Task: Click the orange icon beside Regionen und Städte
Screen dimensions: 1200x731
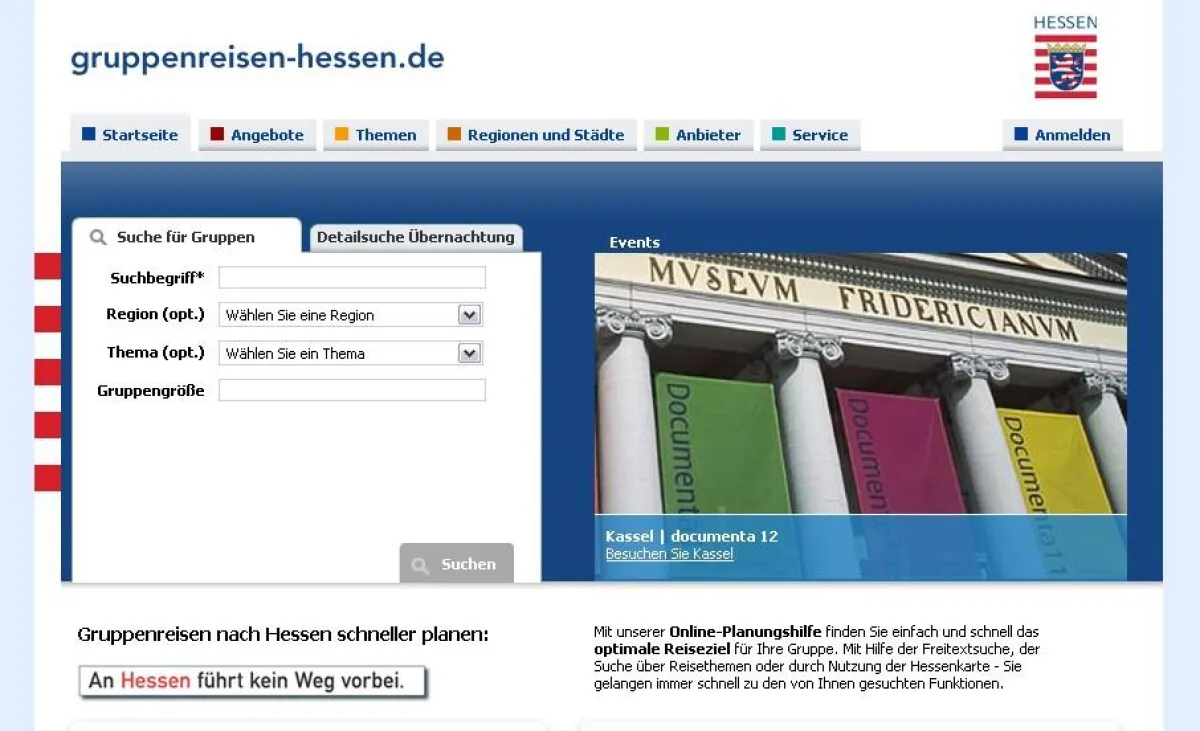Action: 455,134
